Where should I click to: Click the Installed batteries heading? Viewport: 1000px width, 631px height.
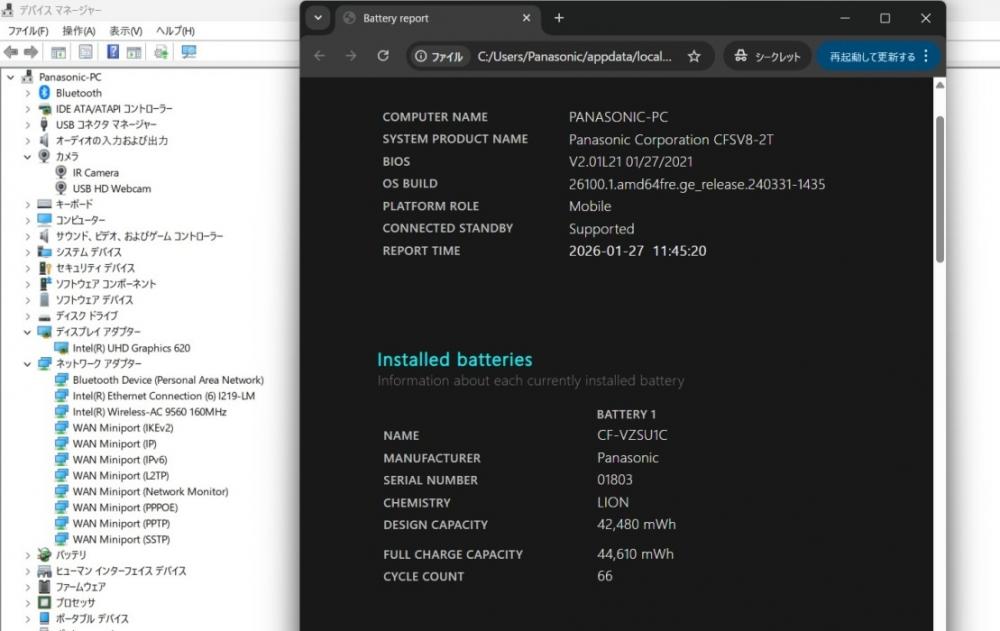454,359
